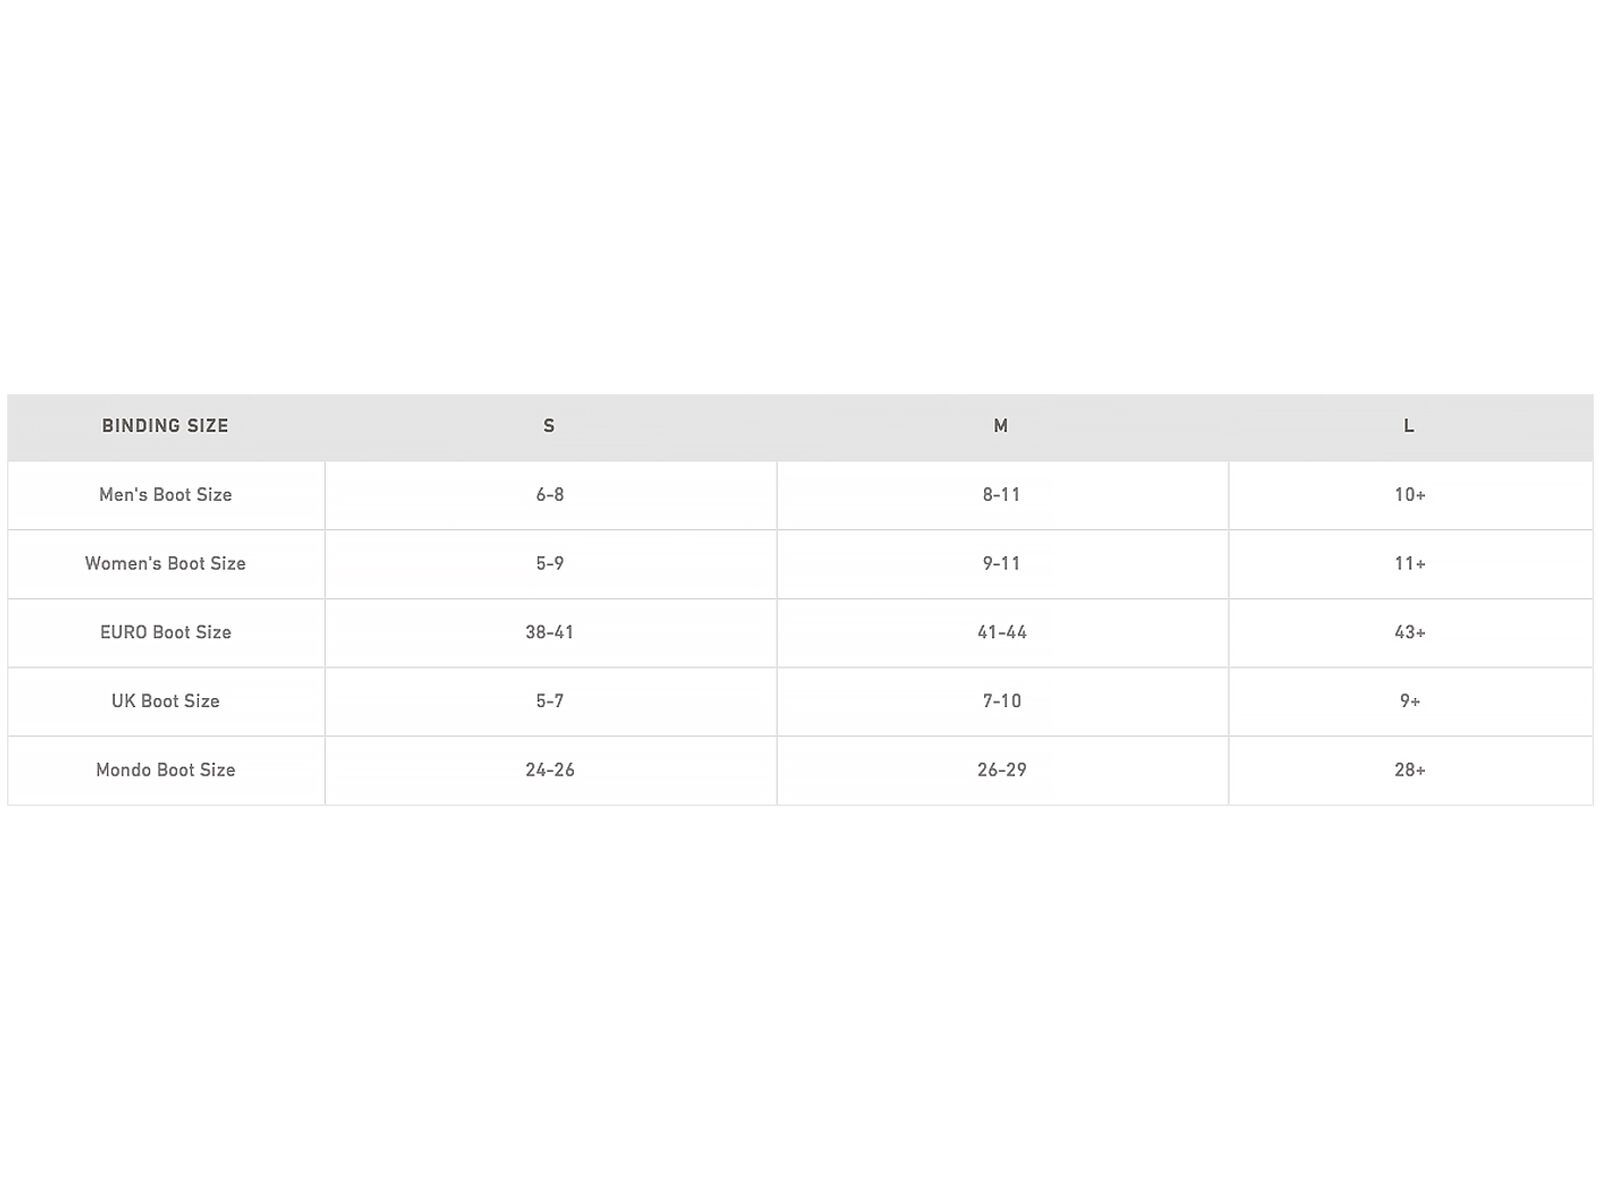Click the 8-11 men's medium cell
1600x1200 pixels.
[x=1002, y=495]
